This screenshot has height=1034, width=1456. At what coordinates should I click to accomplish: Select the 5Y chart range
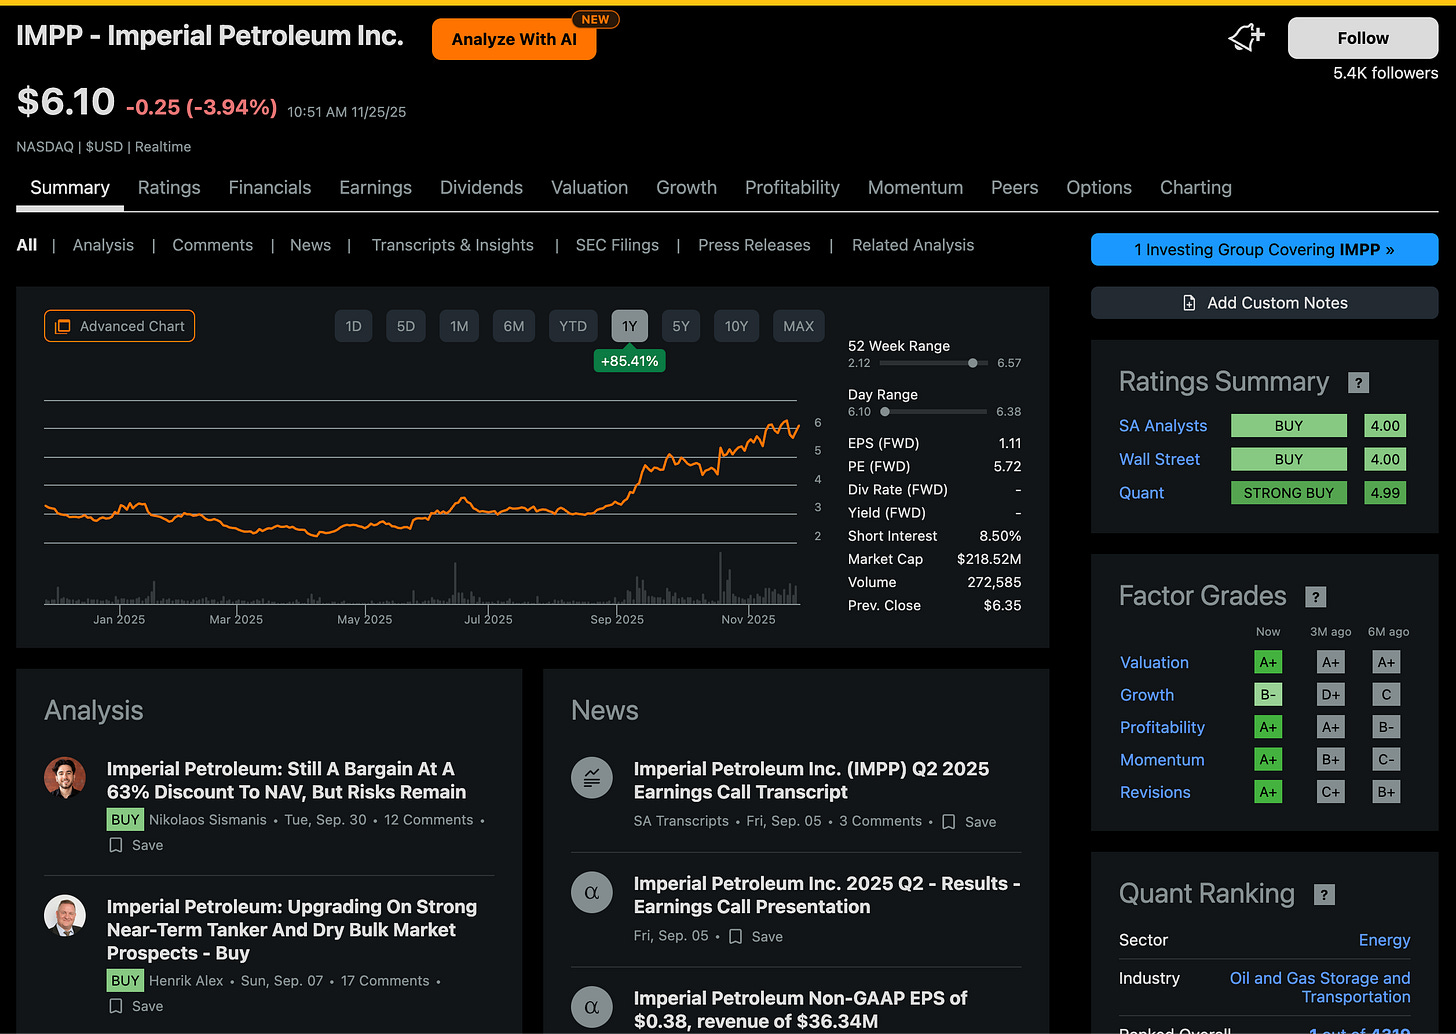point(681,326)
